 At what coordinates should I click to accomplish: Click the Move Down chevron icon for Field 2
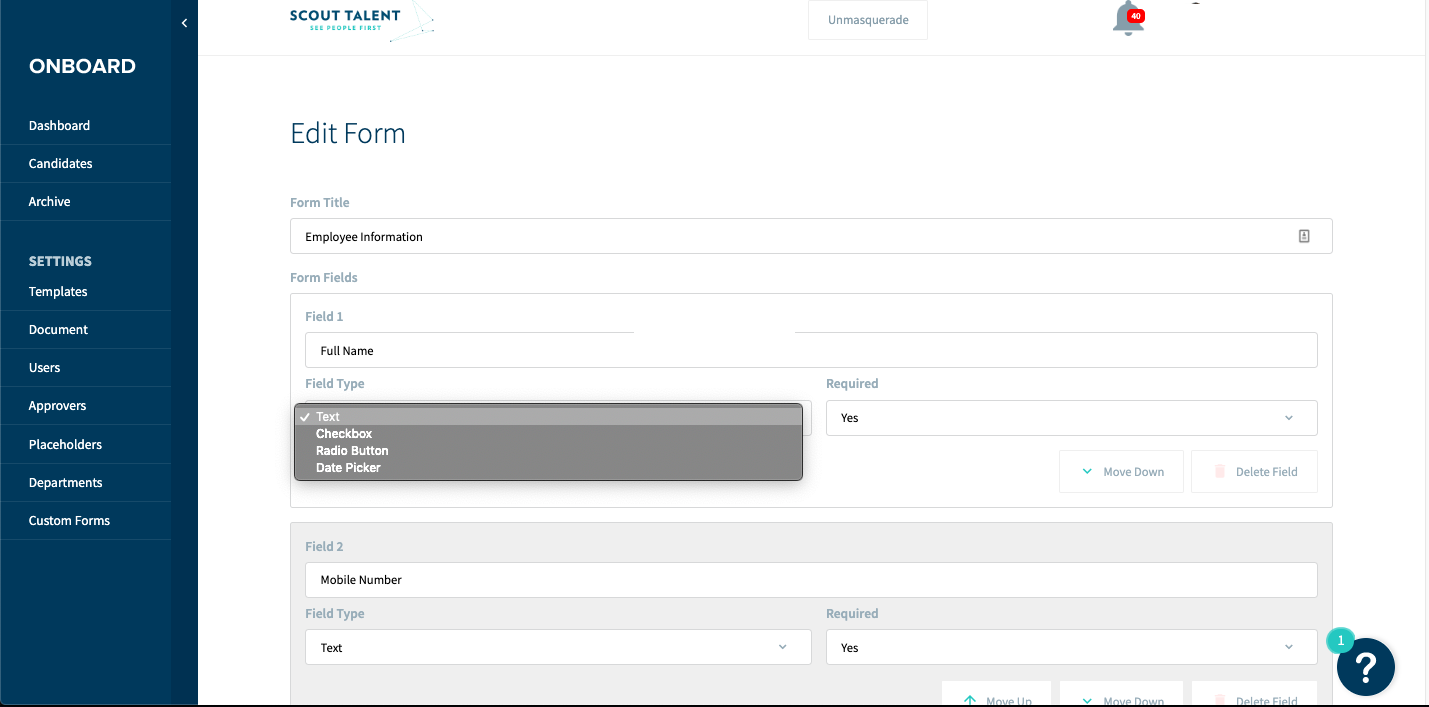pos(1087,700)
